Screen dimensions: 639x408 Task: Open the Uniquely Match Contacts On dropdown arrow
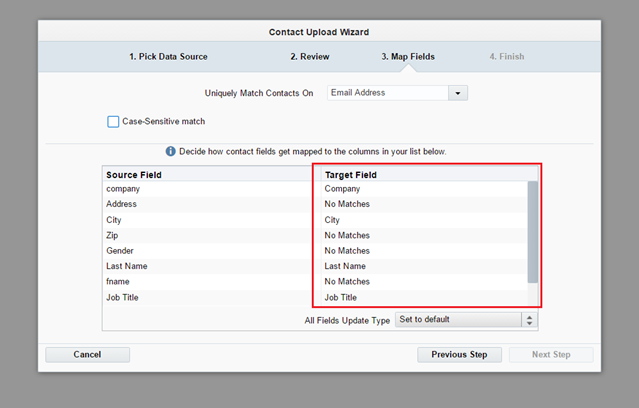[458, 93]
